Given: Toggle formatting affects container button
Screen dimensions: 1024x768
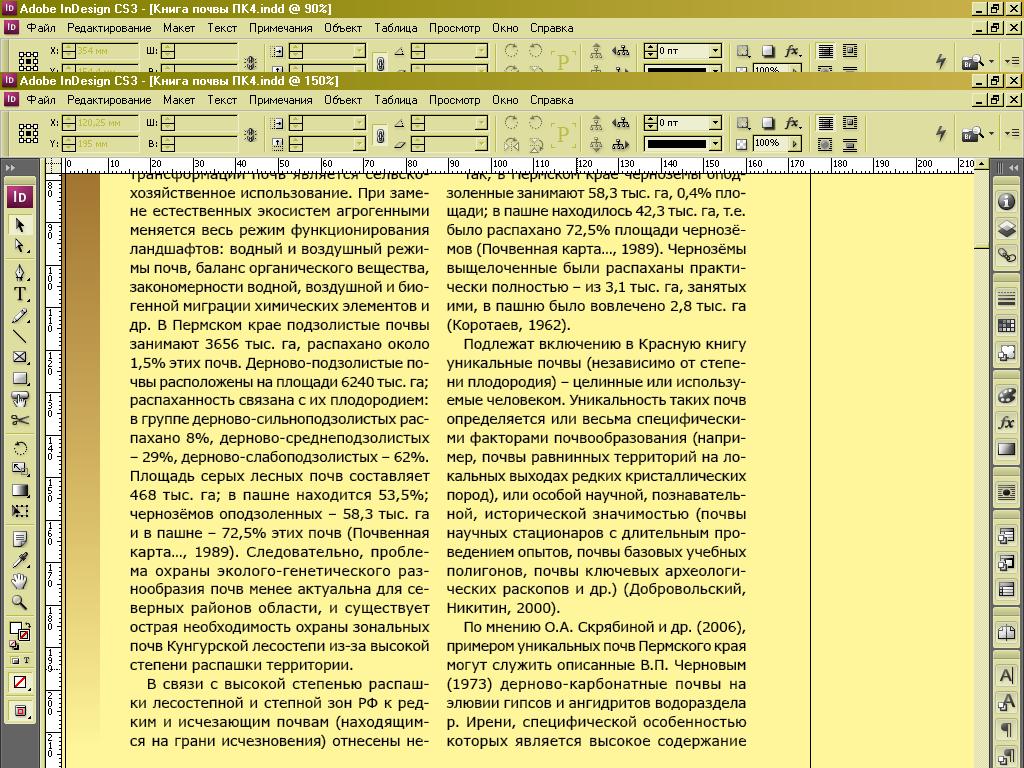Looking at the screenshot, I should (16, 660).
